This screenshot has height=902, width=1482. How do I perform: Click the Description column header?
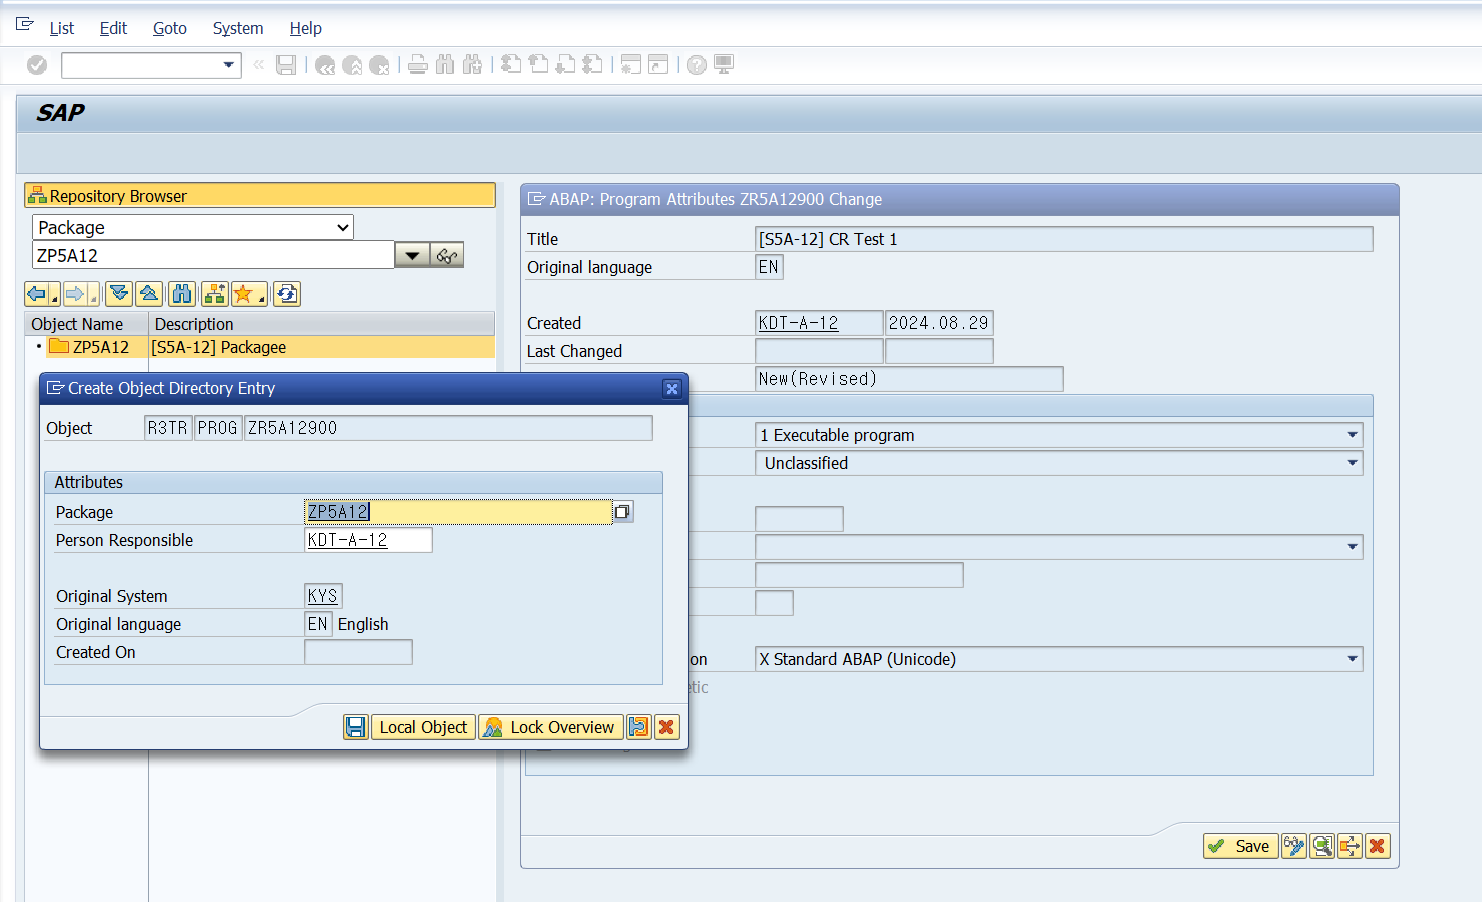tap(322, 324)
